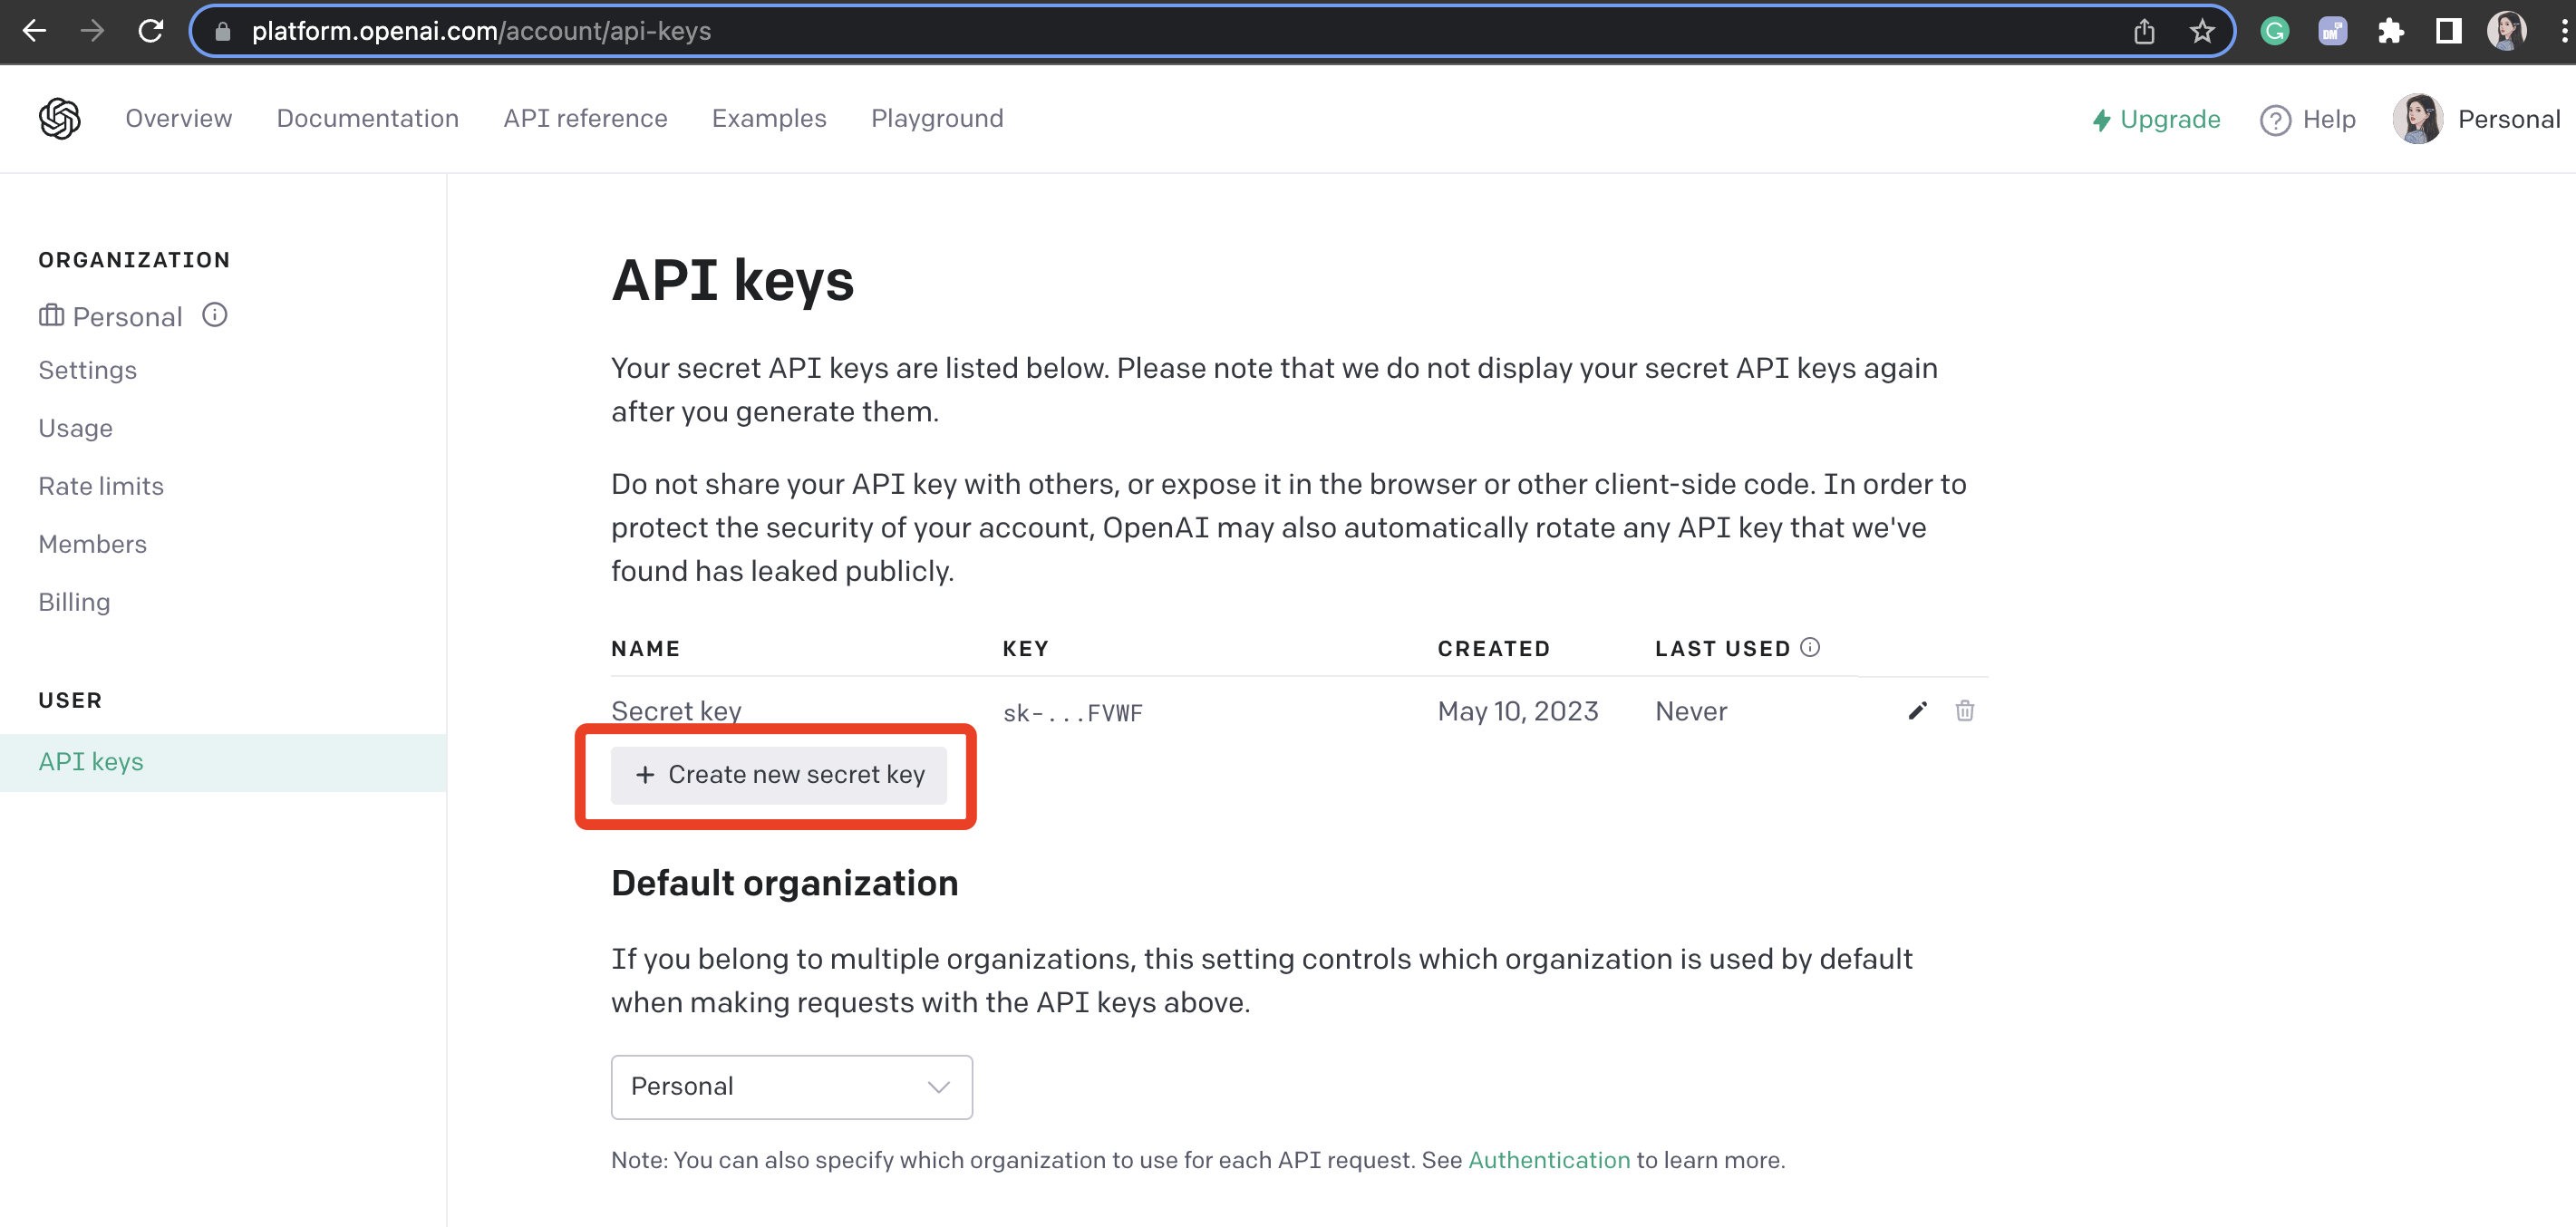Open the Playground nav item
The height and width of the screenshot is (1227, 2576).
(x=937, y=118)
